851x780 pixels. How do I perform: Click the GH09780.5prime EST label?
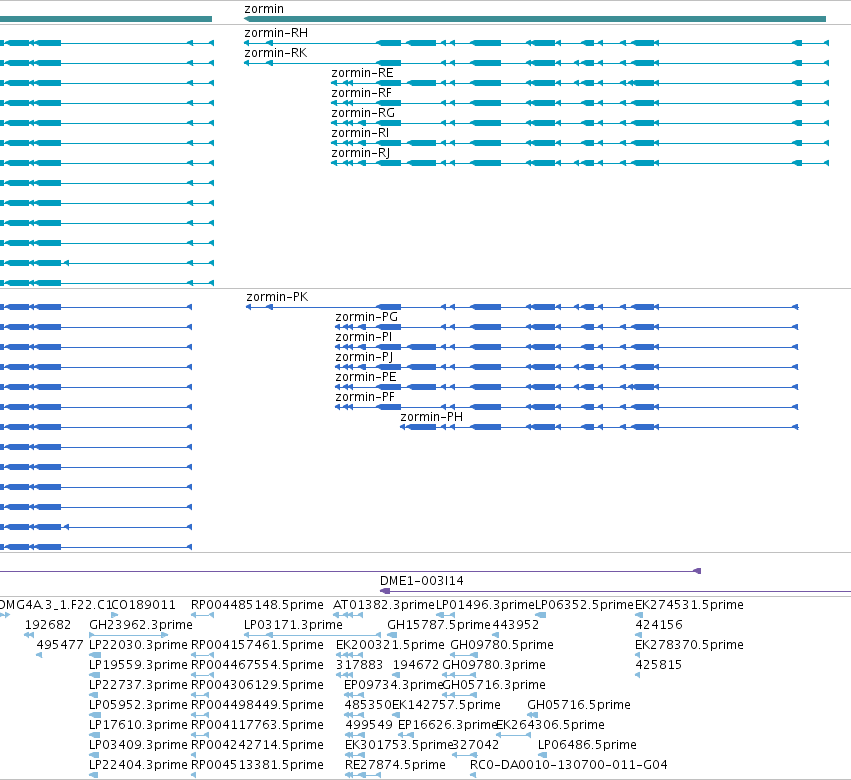coord(502,645)
